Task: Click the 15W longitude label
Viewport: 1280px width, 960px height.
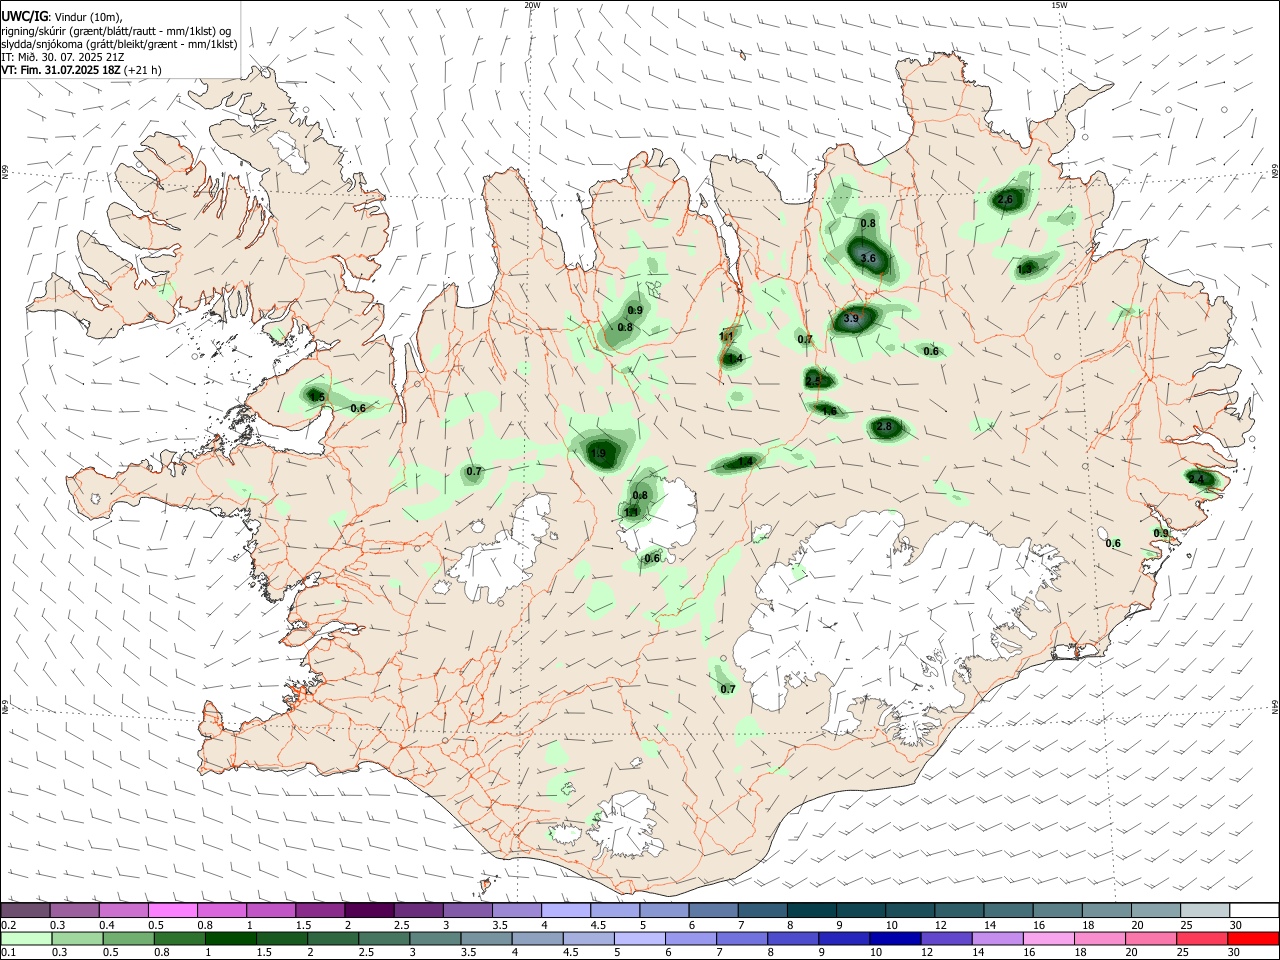Action: [x=1058, y=5]
